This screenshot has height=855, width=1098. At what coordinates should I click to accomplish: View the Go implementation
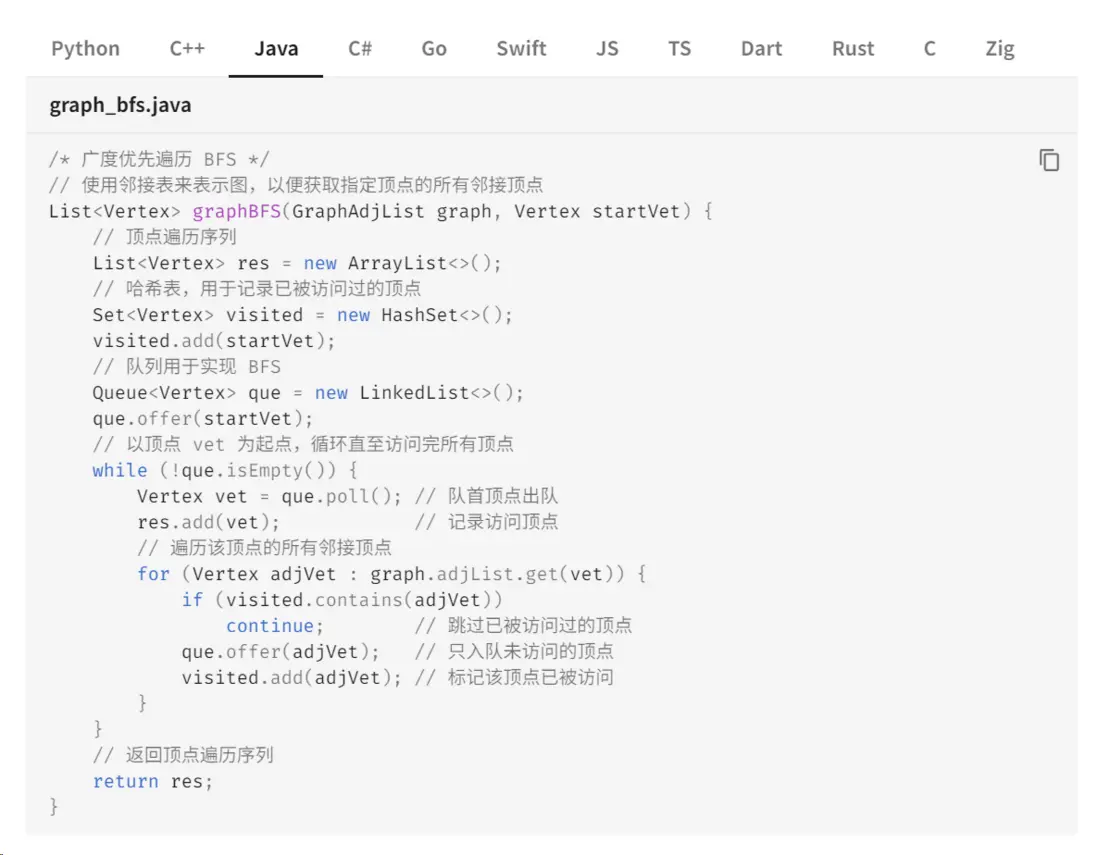[433, 48]
